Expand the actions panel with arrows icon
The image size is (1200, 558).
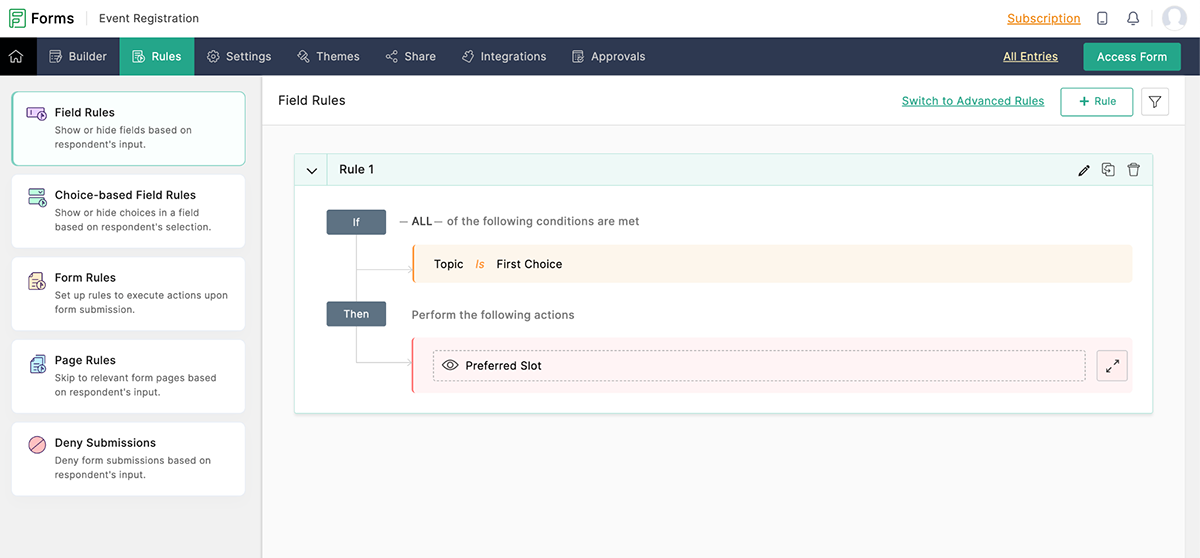pyautogui.click(x=1111, y=366)
